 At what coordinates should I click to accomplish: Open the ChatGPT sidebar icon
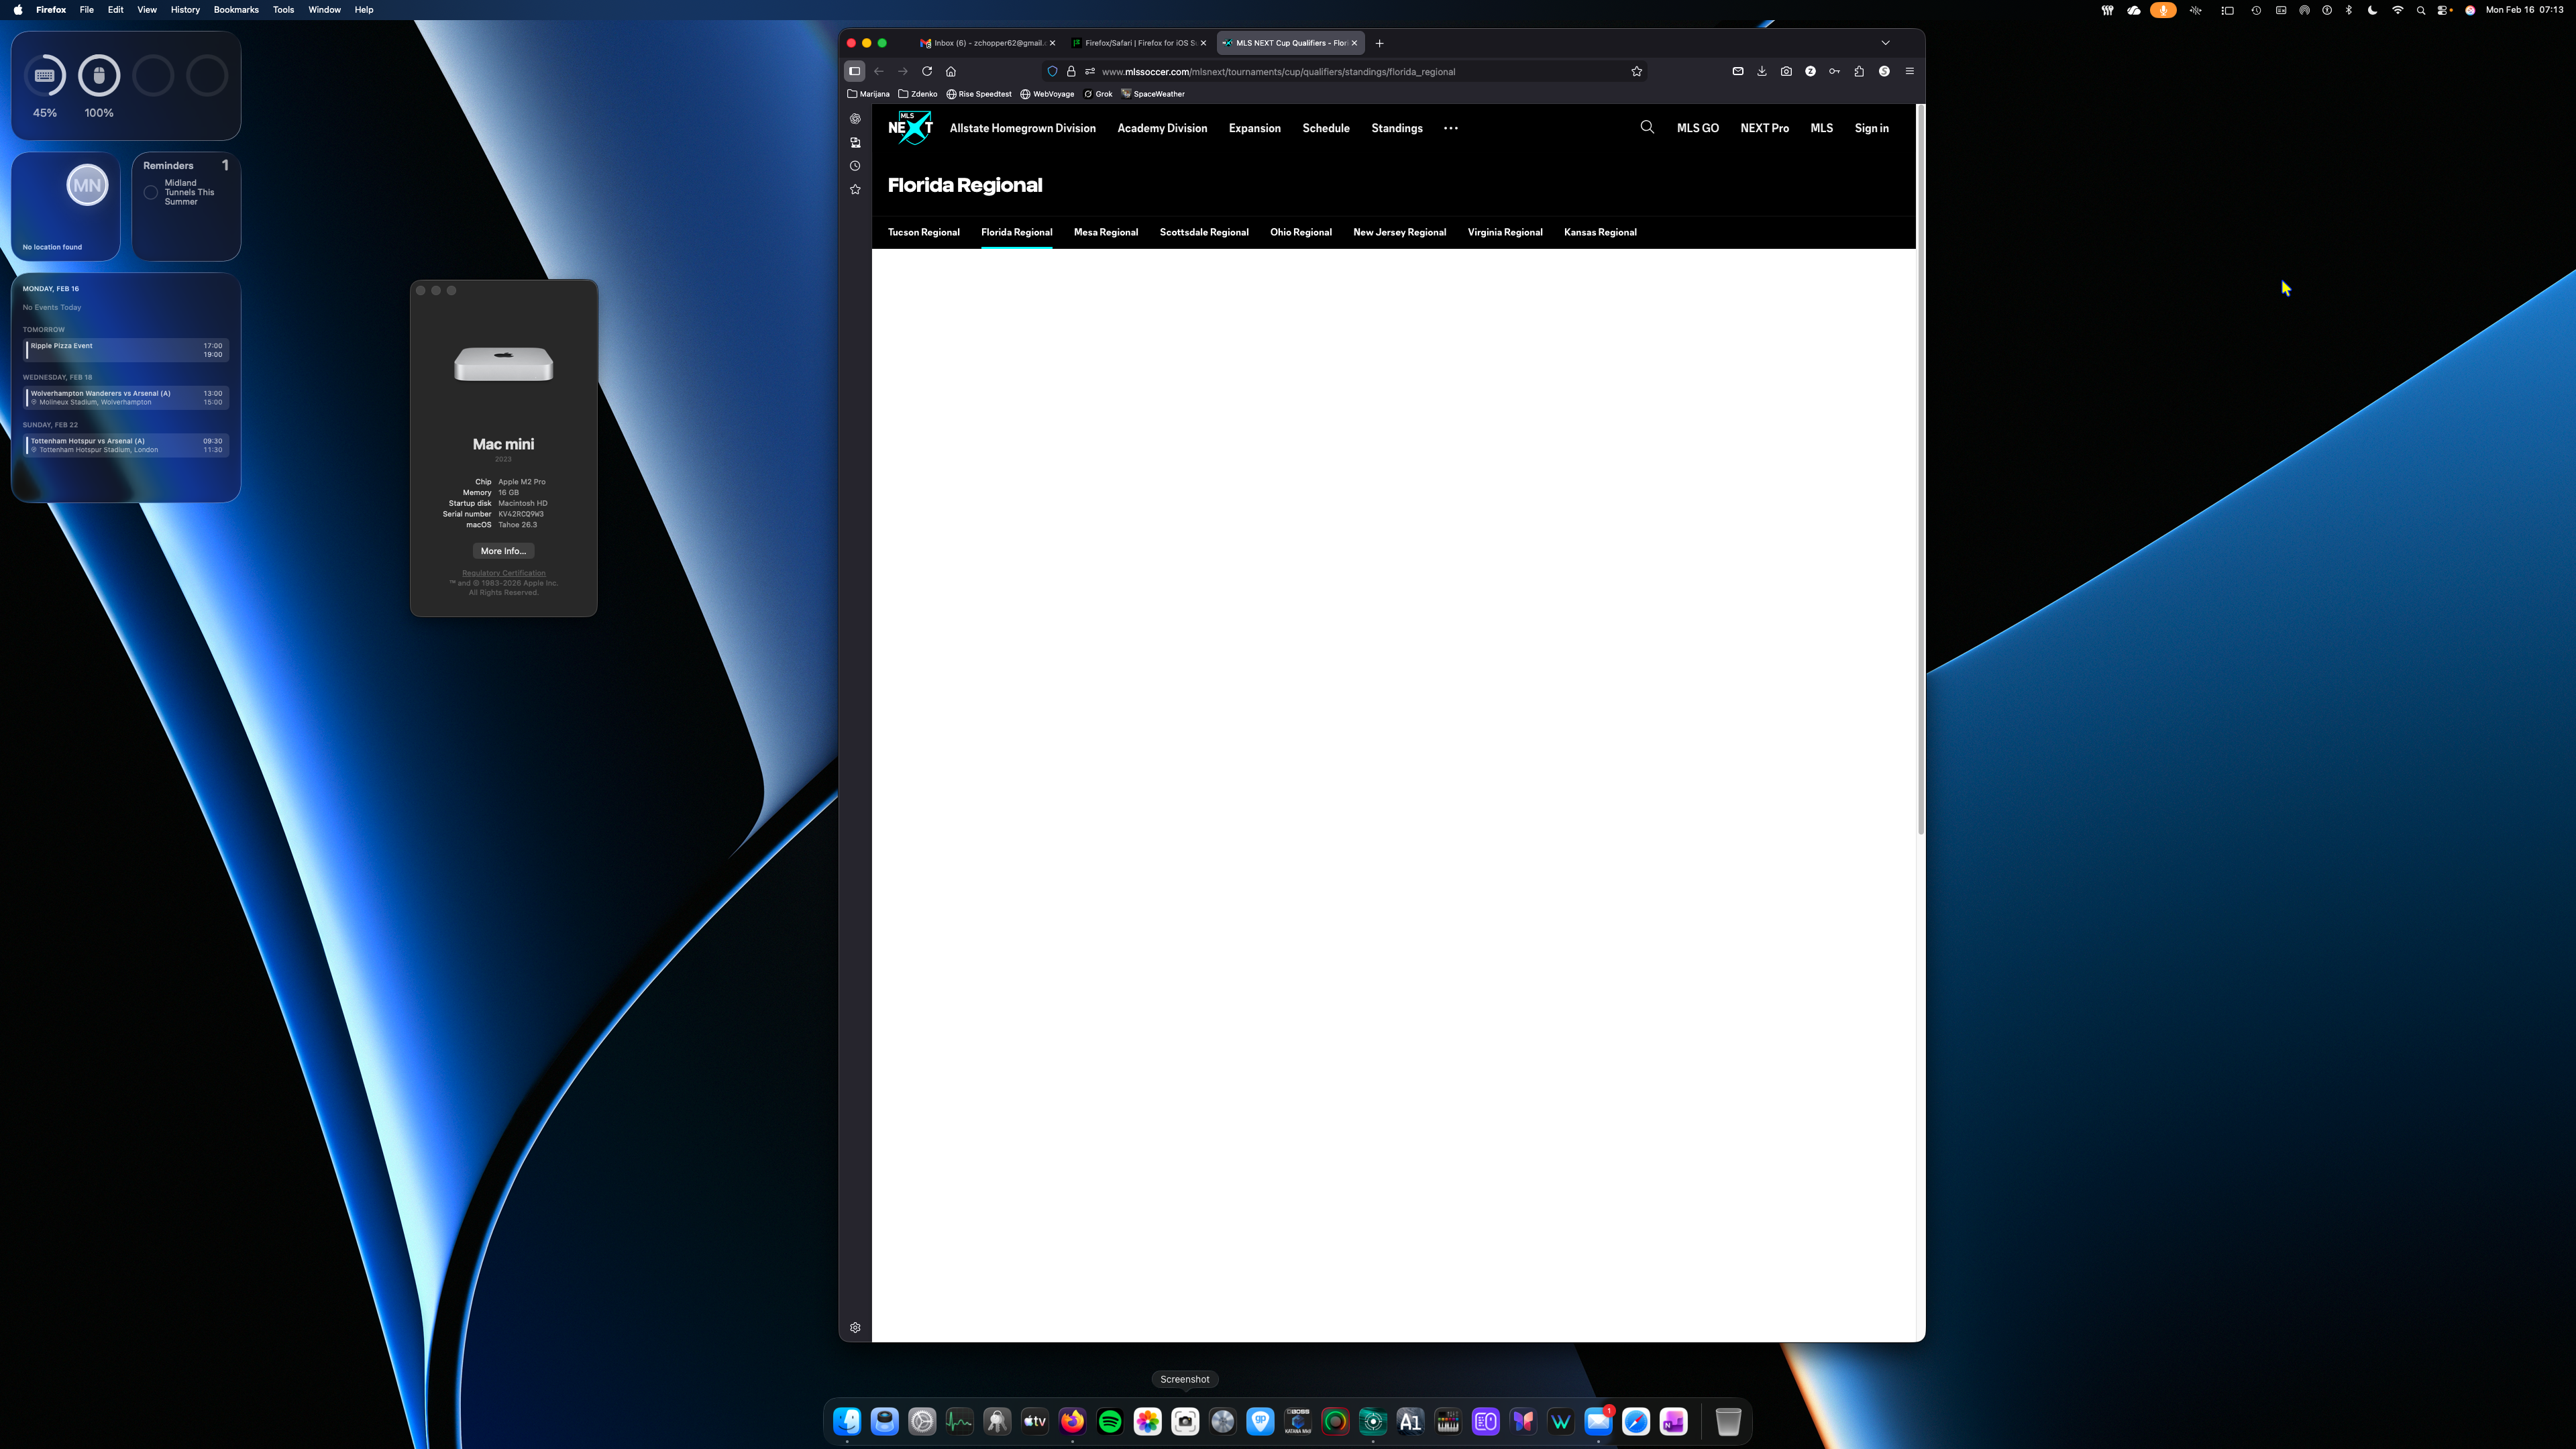(855, 118)
